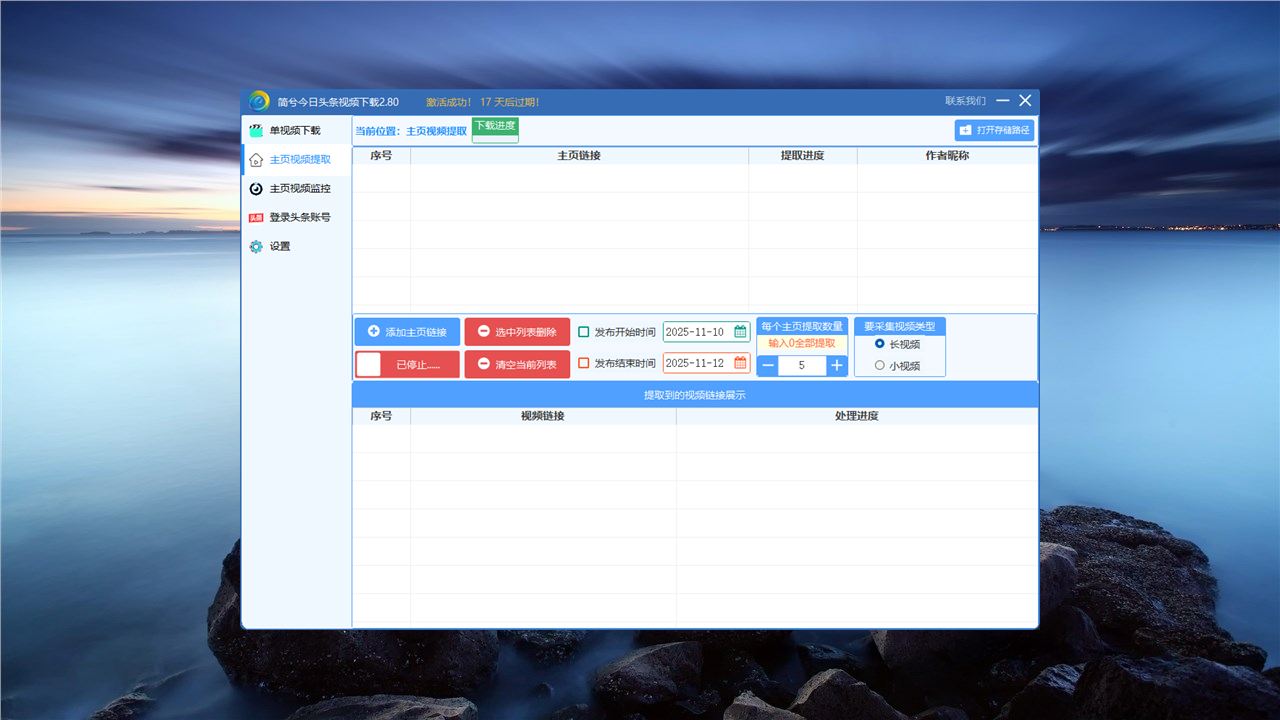Choose the 小视频 radio option
This screenshot has width=1280, height=720.
(x=880, y=366)
